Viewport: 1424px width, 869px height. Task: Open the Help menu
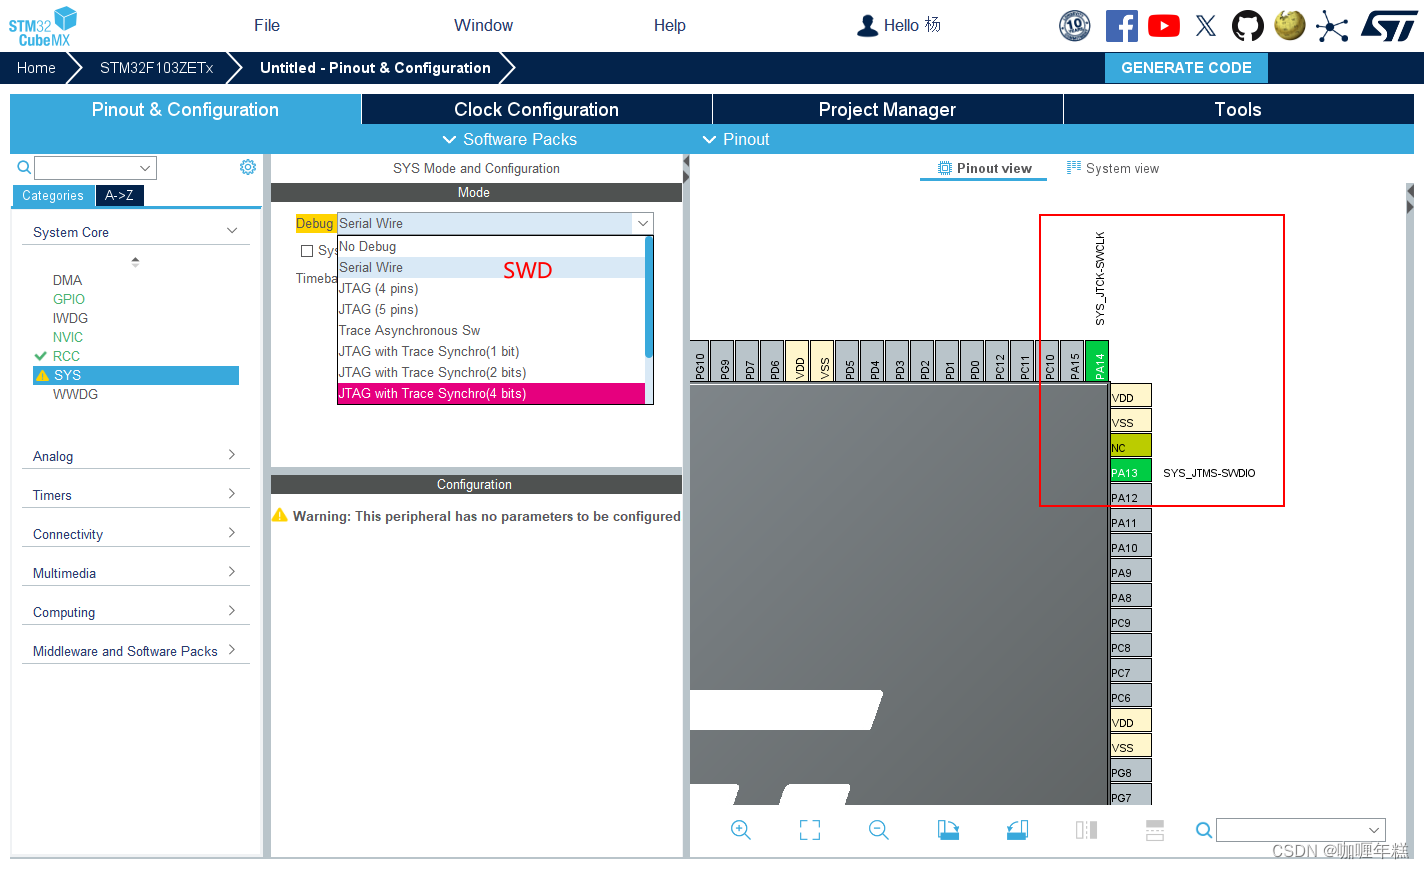click(670, 25)
